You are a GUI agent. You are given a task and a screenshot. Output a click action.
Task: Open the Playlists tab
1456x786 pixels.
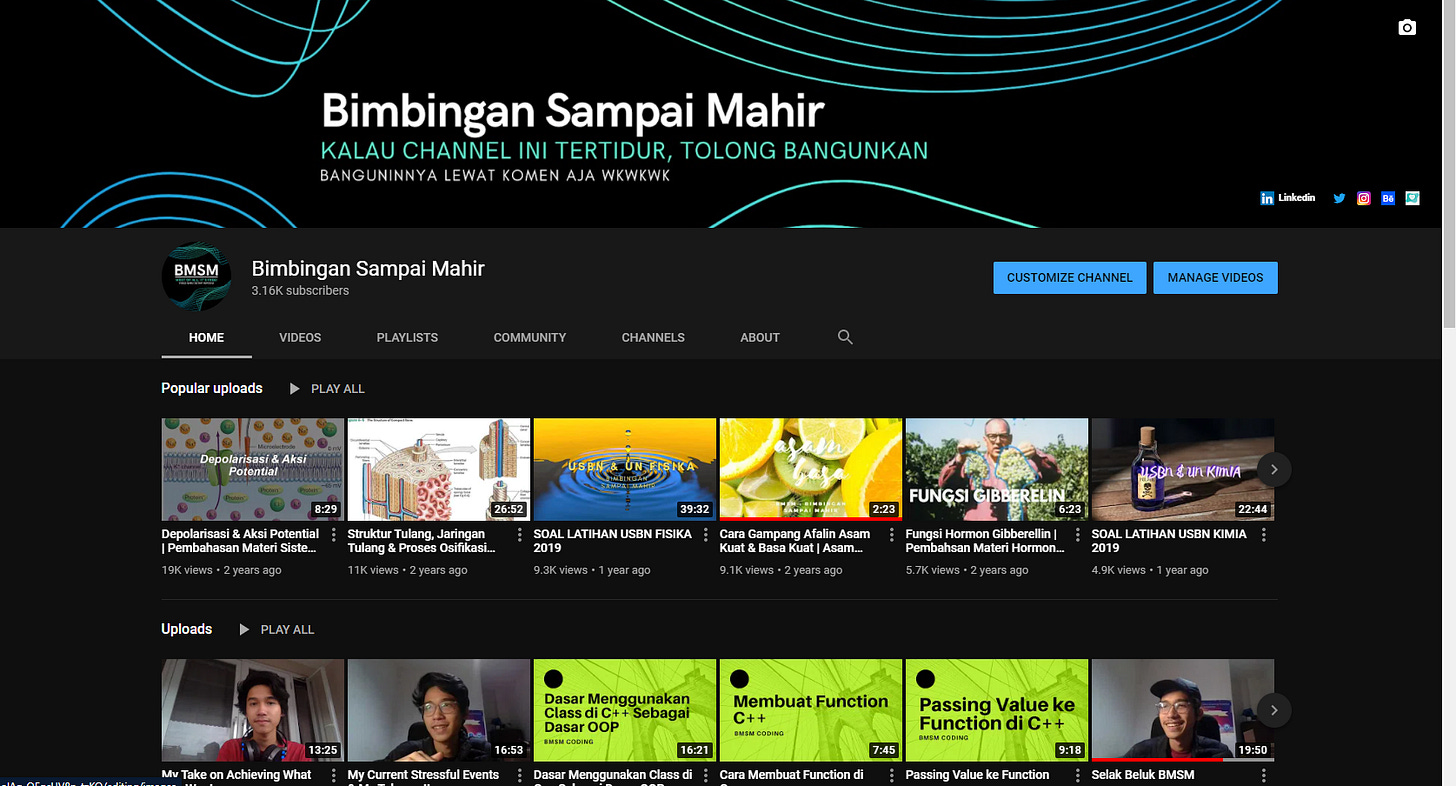407,337
